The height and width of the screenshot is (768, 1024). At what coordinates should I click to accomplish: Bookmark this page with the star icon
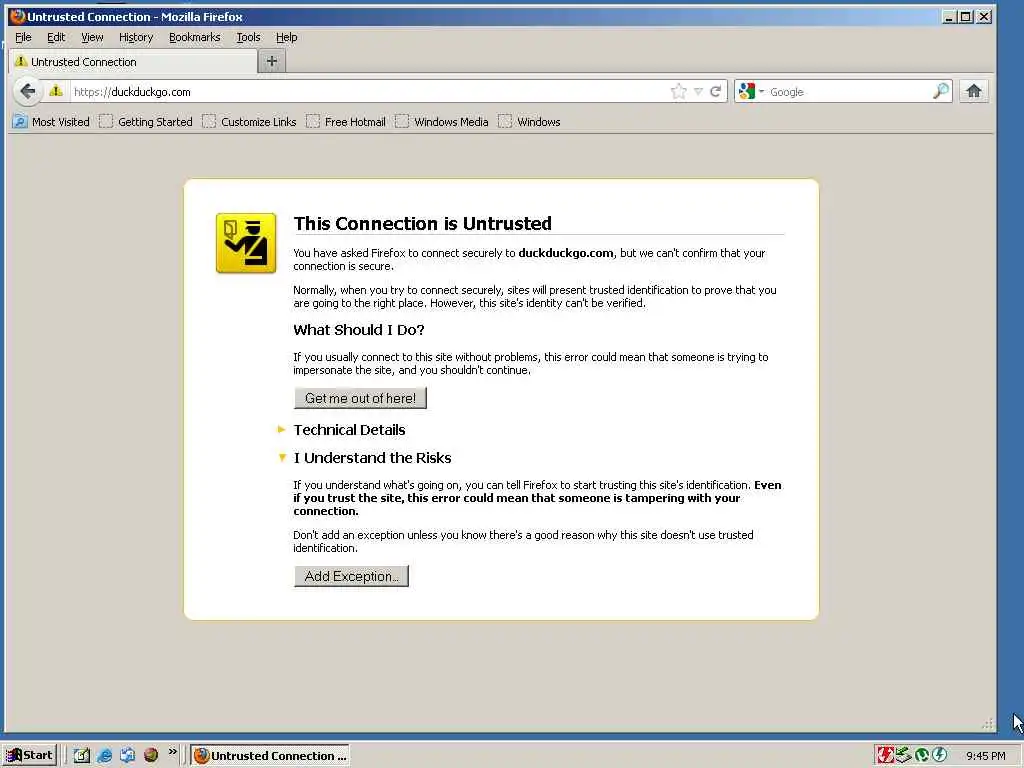(679, 91)
